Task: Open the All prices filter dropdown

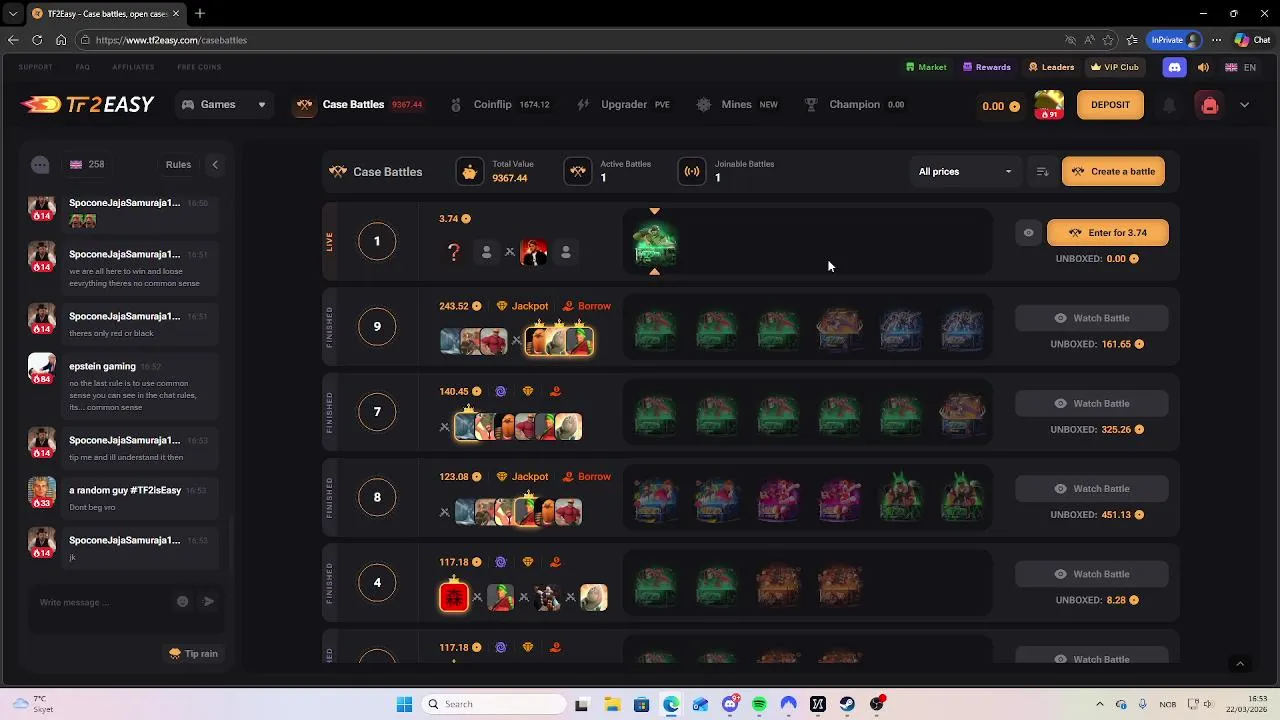Action: [965, 171]
